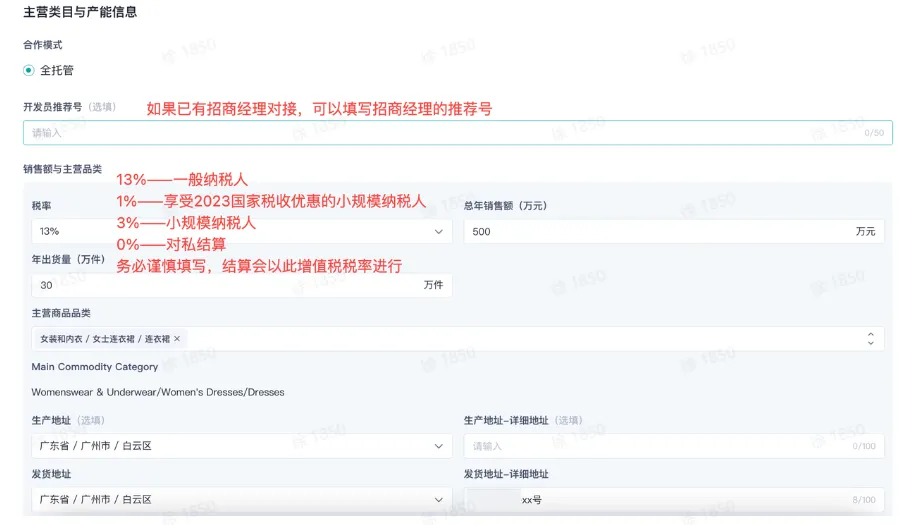Click the 发货地址-详细地址 field with xx号

[674, 499]
